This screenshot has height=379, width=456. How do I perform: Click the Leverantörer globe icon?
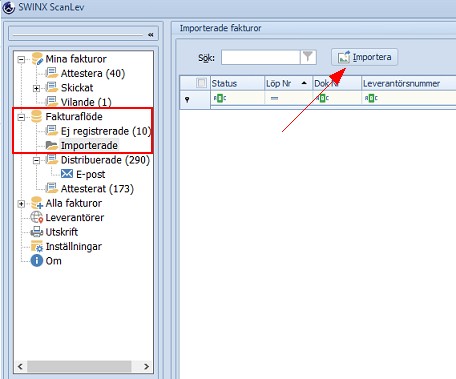[x=37, y=217]
